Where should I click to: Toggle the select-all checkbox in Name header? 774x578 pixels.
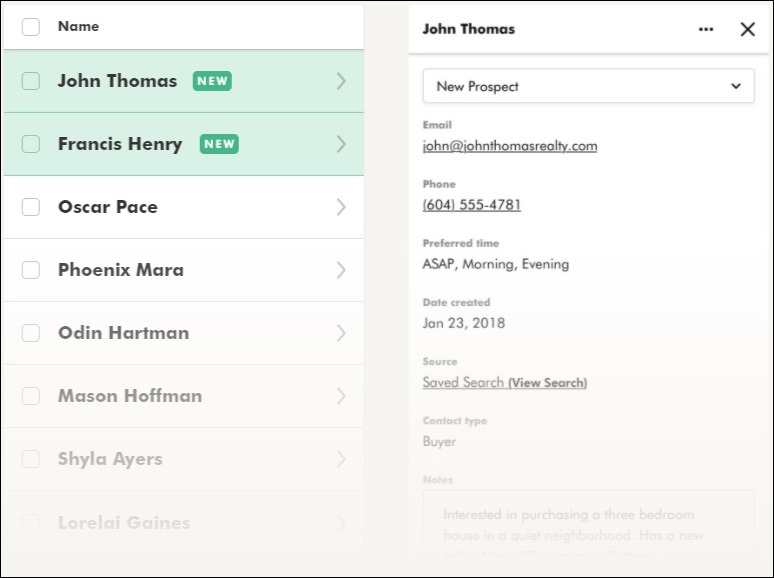(x=31, y=27)
